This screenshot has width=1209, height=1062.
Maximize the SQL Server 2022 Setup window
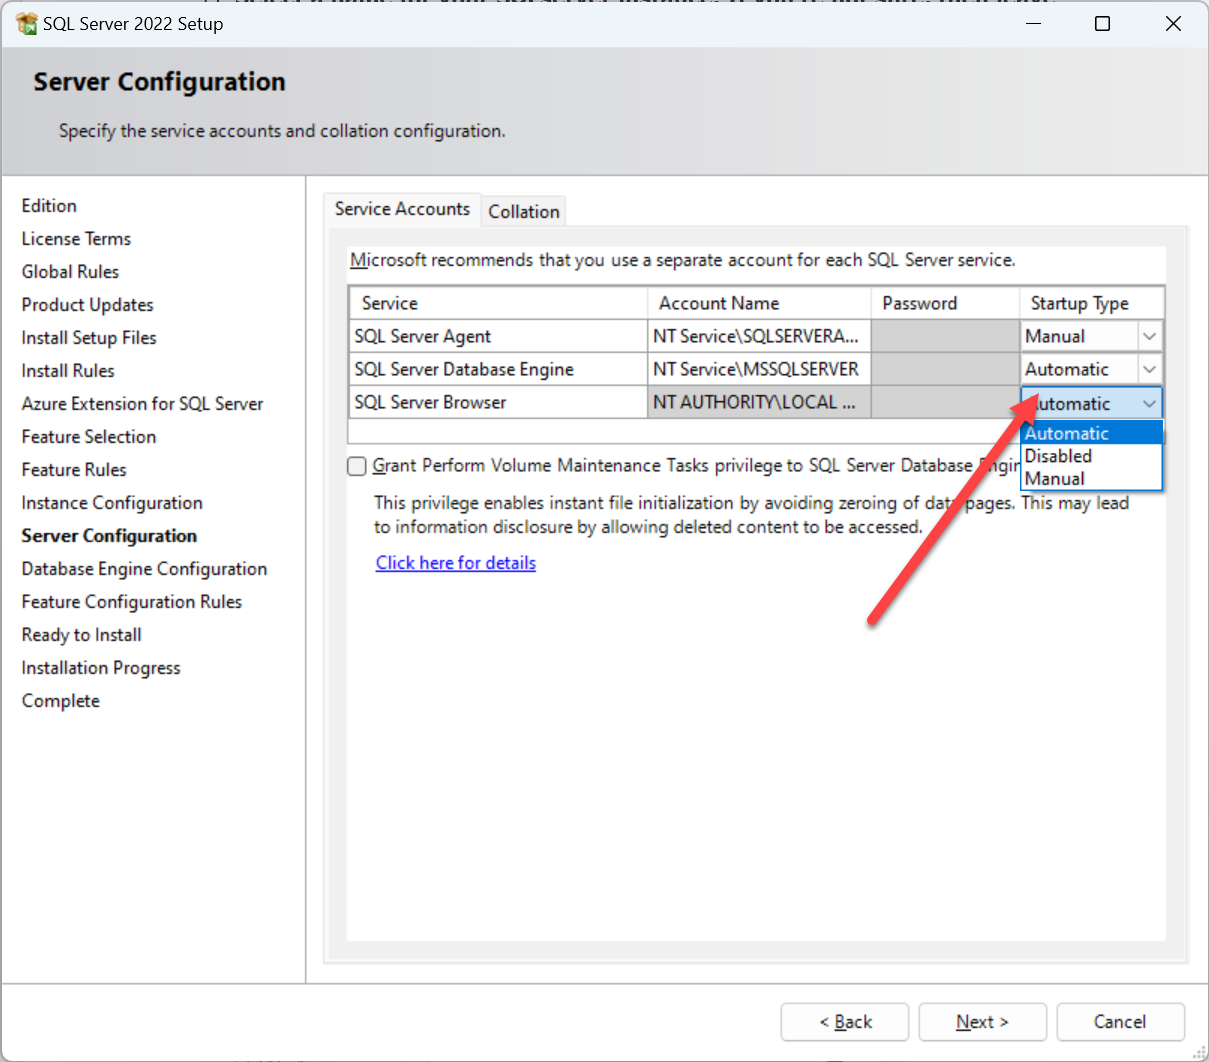pos(1102,23)
